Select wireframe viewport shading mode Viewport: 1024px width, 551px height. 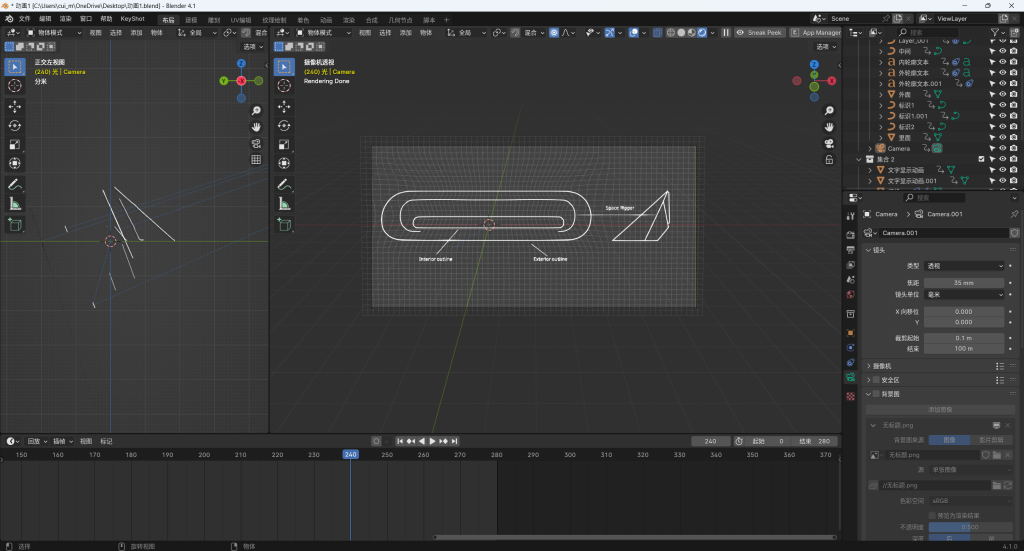point(671,33)
